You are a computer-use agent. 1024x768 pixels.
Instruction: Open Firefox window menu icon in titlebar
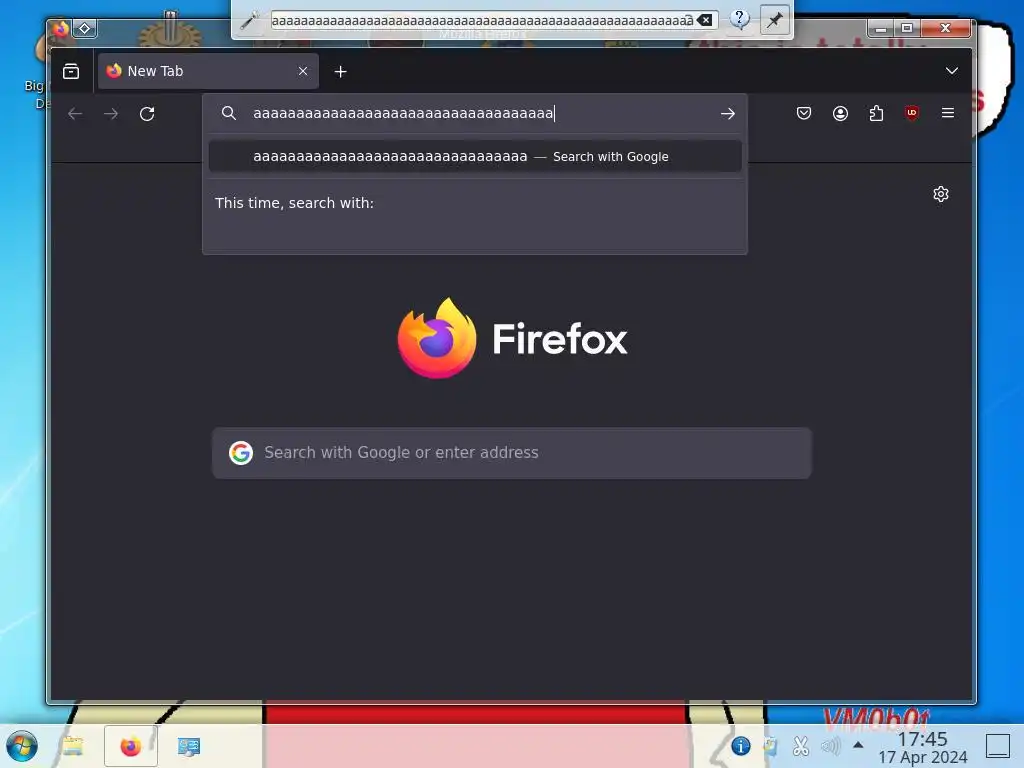pos(61,28)
